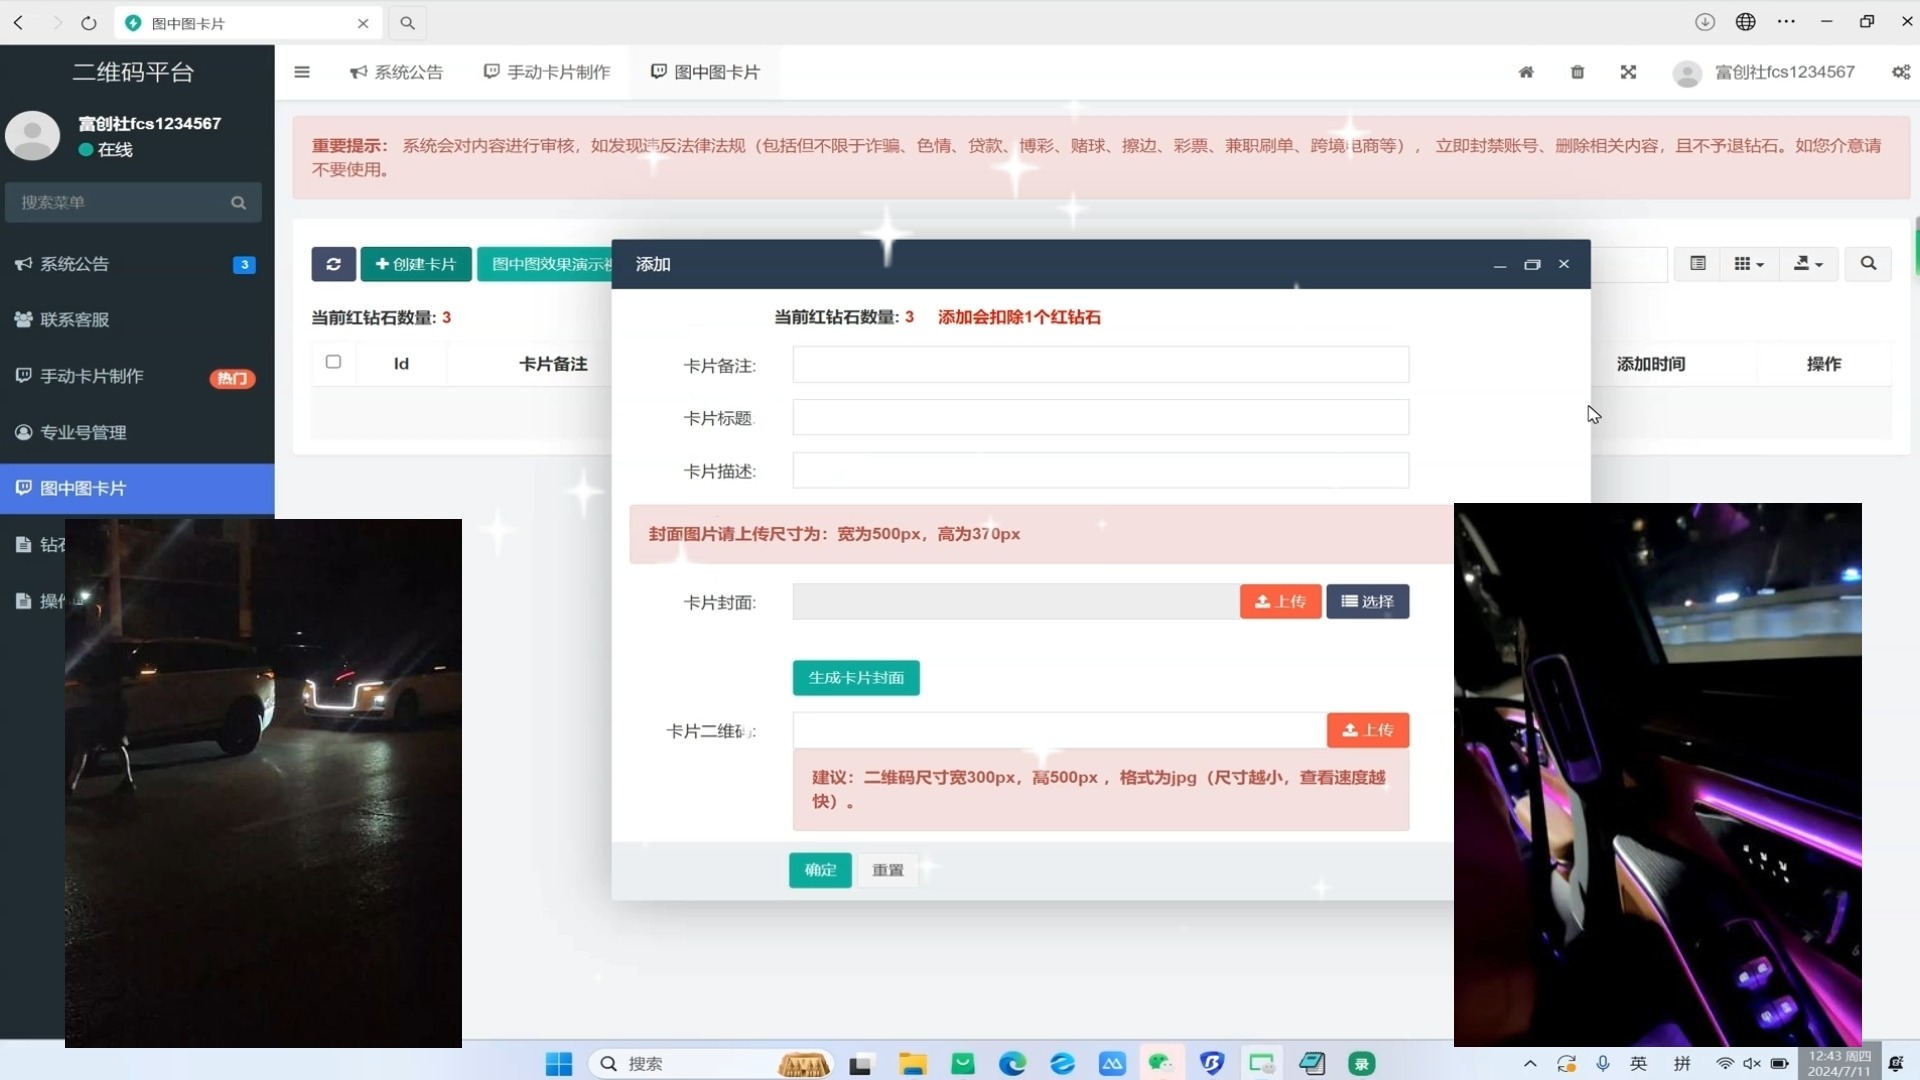Open the export dropdown in table toolbar
This screenshot has width=1920, height=1080.
tap(1808, 264)
